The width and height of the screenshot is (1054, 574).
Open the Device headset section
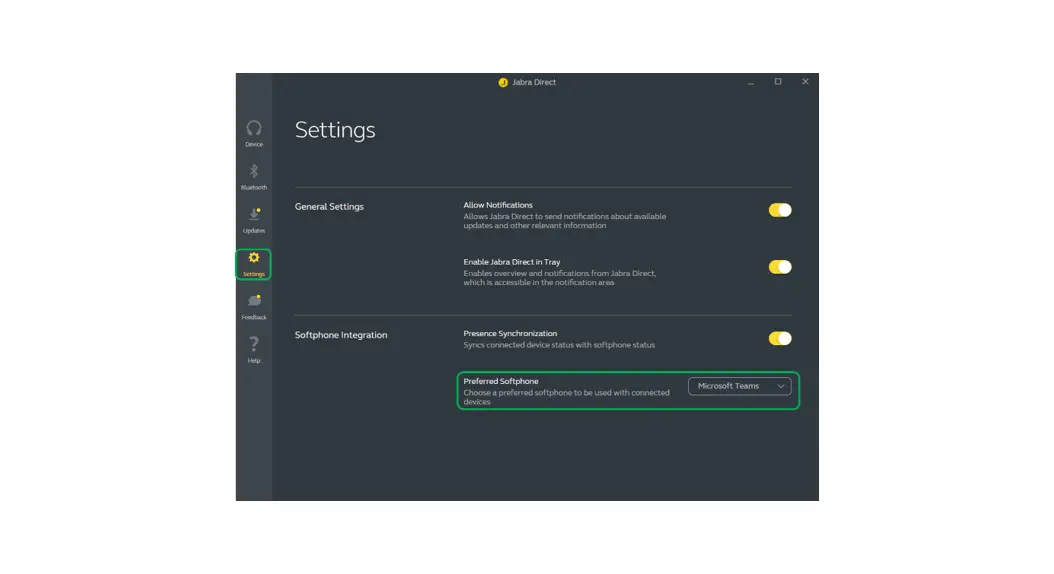pyautogui.click(x=253, y=133)
